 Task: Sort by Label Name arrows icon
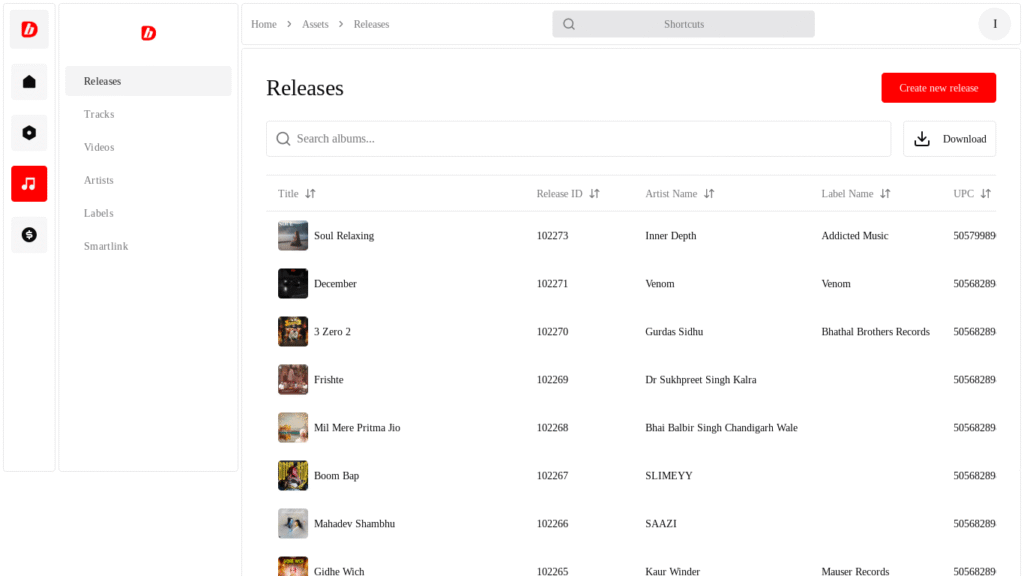[x=885, y=193]
